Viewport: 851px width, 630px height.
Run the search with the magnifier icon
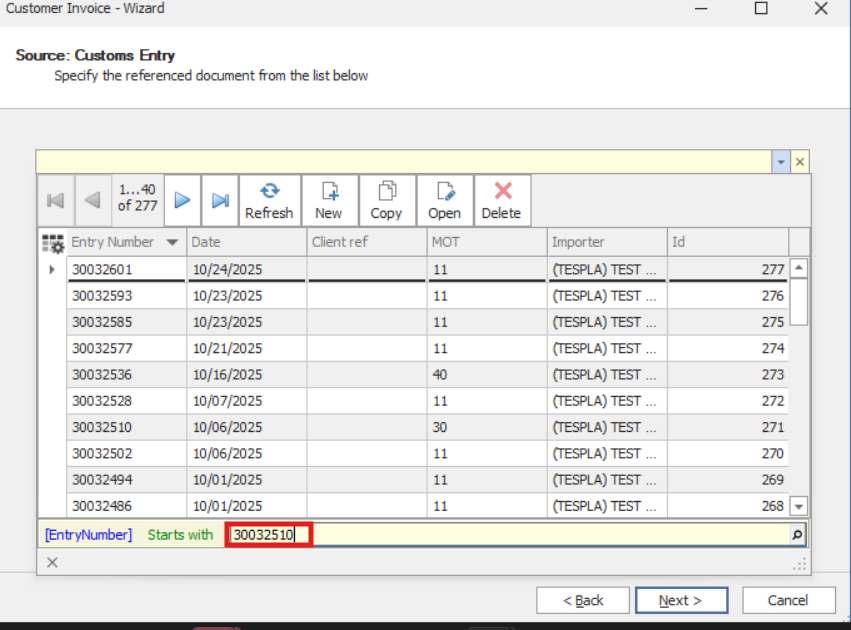click(x=797, y=534)
